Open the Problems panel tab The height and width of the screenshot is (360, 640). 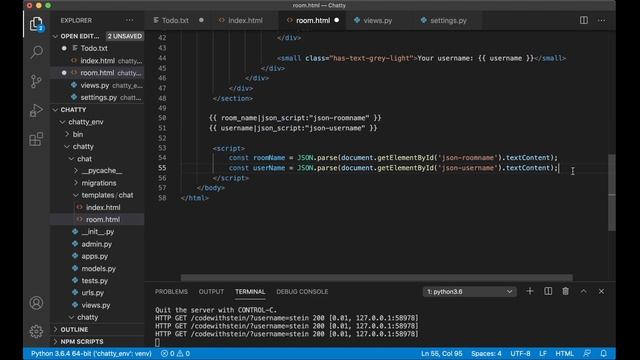pyautogui.click(x=171, y=291)
